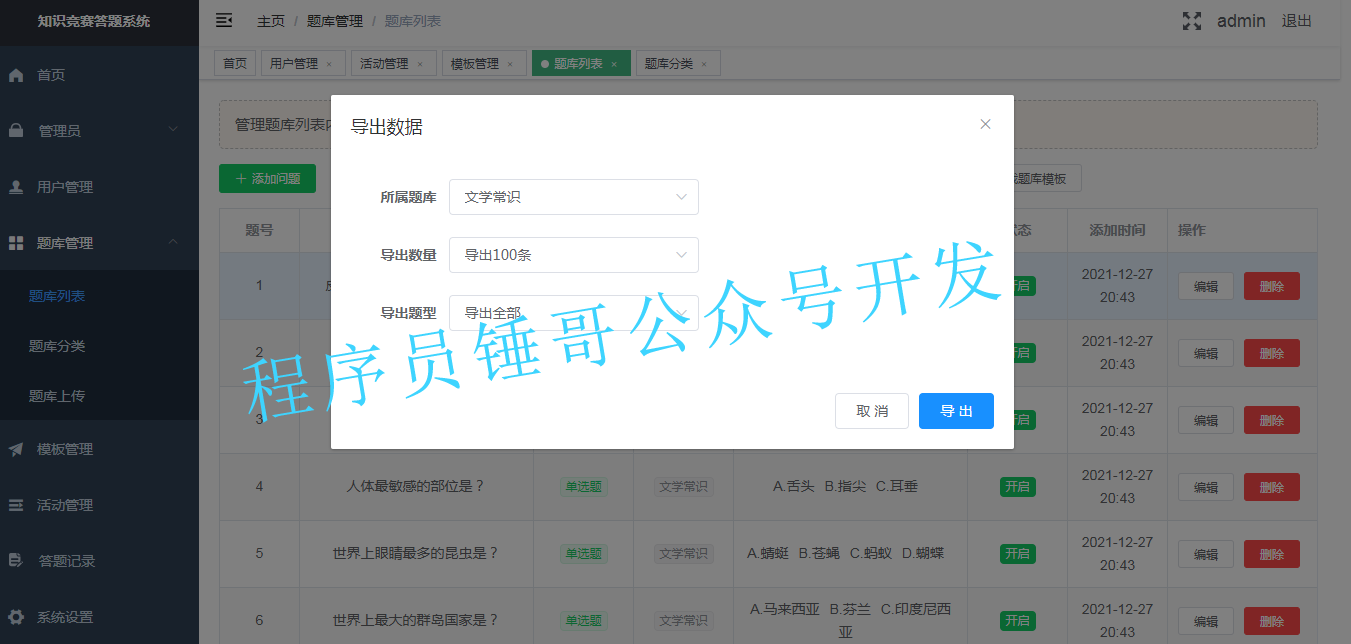Click question text 世界上最大的群岛国家是？
Viewport: 1351px width, 644px height.
(x=416, y=620)
